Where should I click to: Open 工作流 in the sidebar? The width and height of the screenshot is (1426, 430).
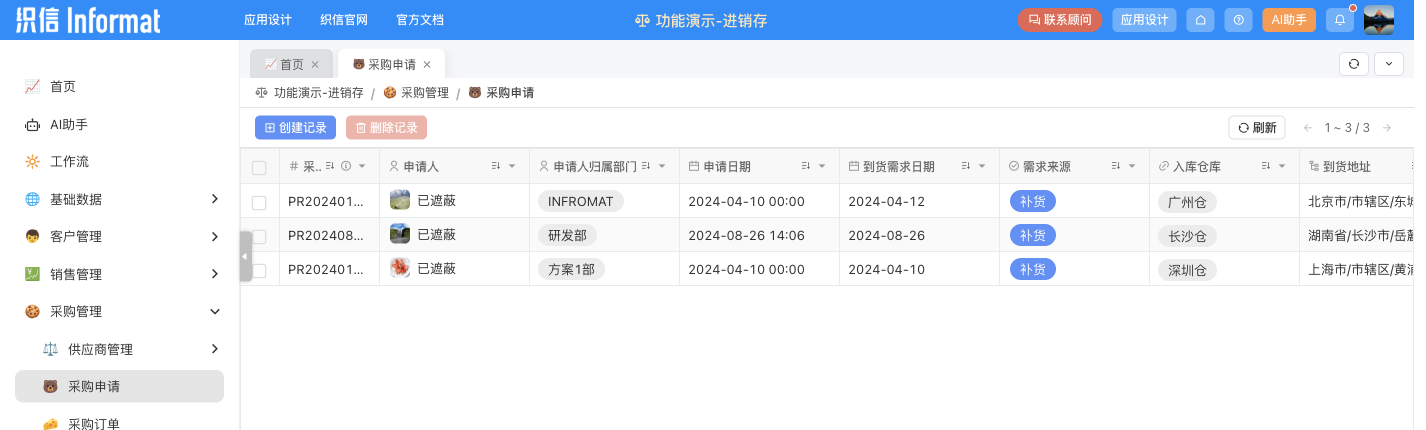pyautogui.click(x=119, y=162)
